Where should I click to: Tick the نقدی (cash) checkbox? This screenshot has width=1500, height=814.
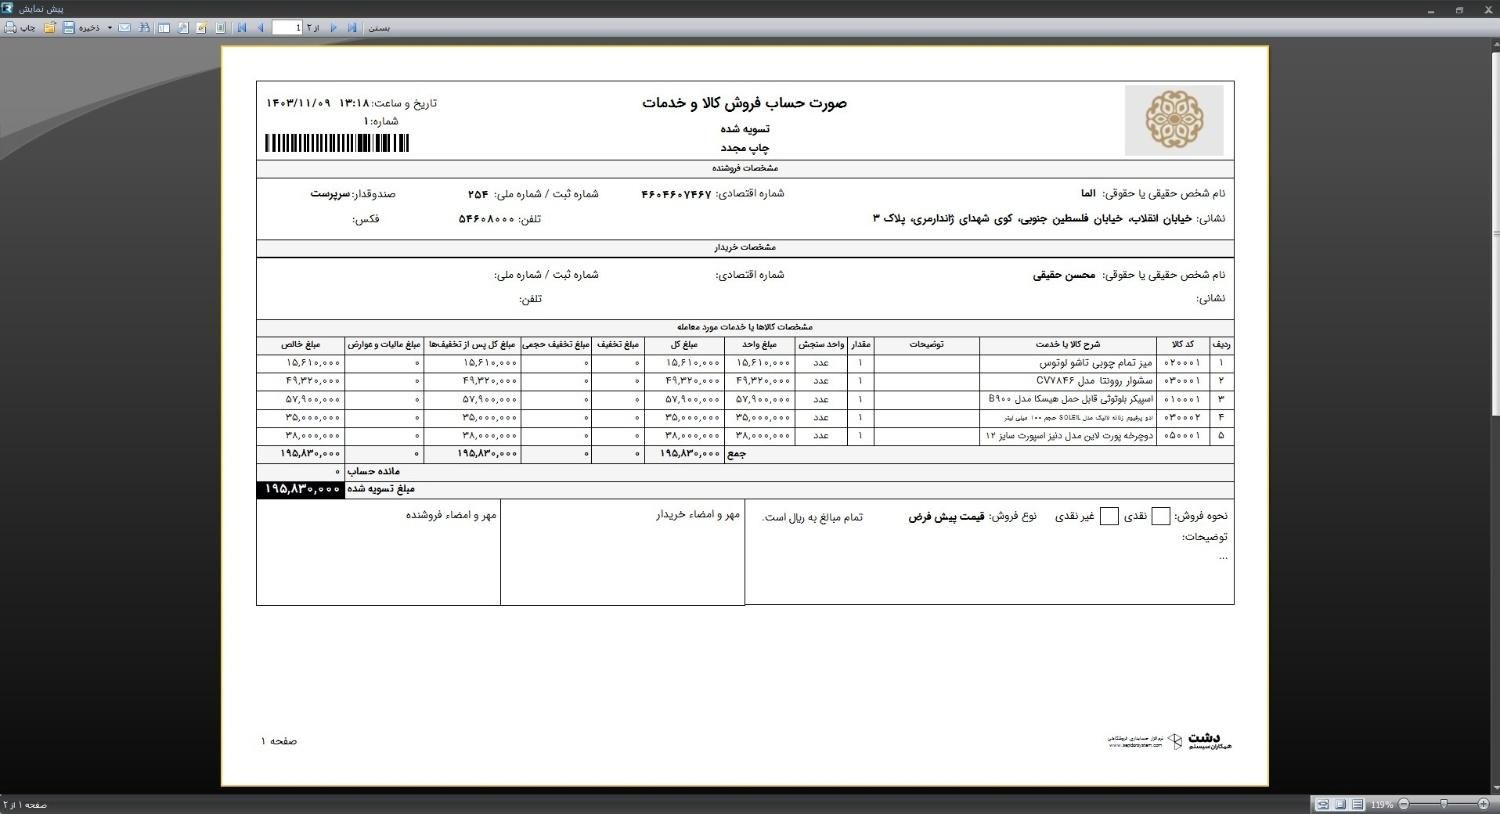[1160, 516]
